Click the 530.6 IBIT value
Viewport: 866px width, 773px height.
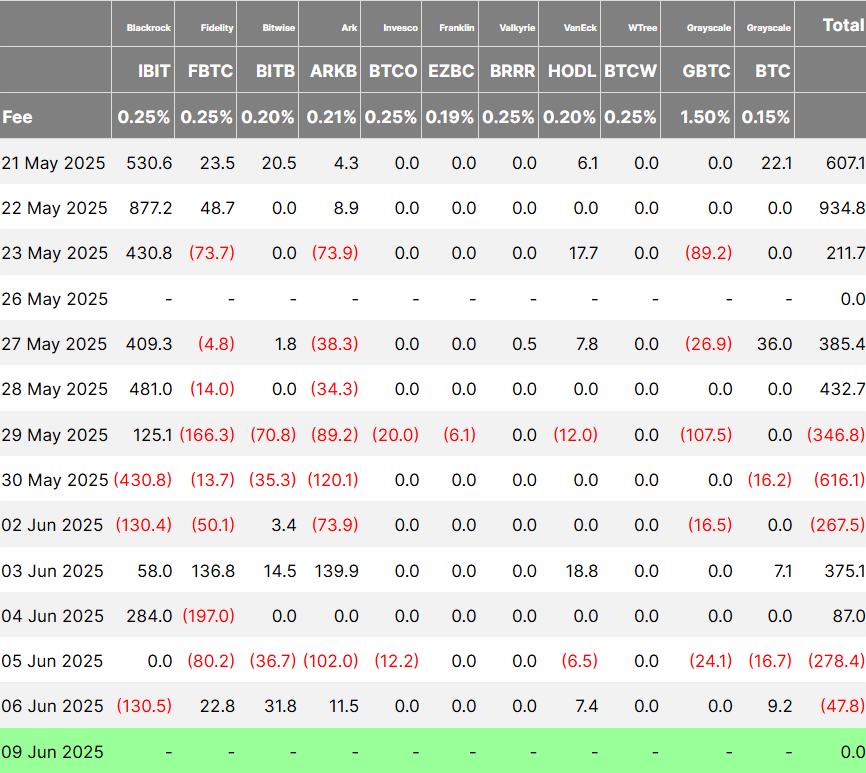(x=149, y=163)
